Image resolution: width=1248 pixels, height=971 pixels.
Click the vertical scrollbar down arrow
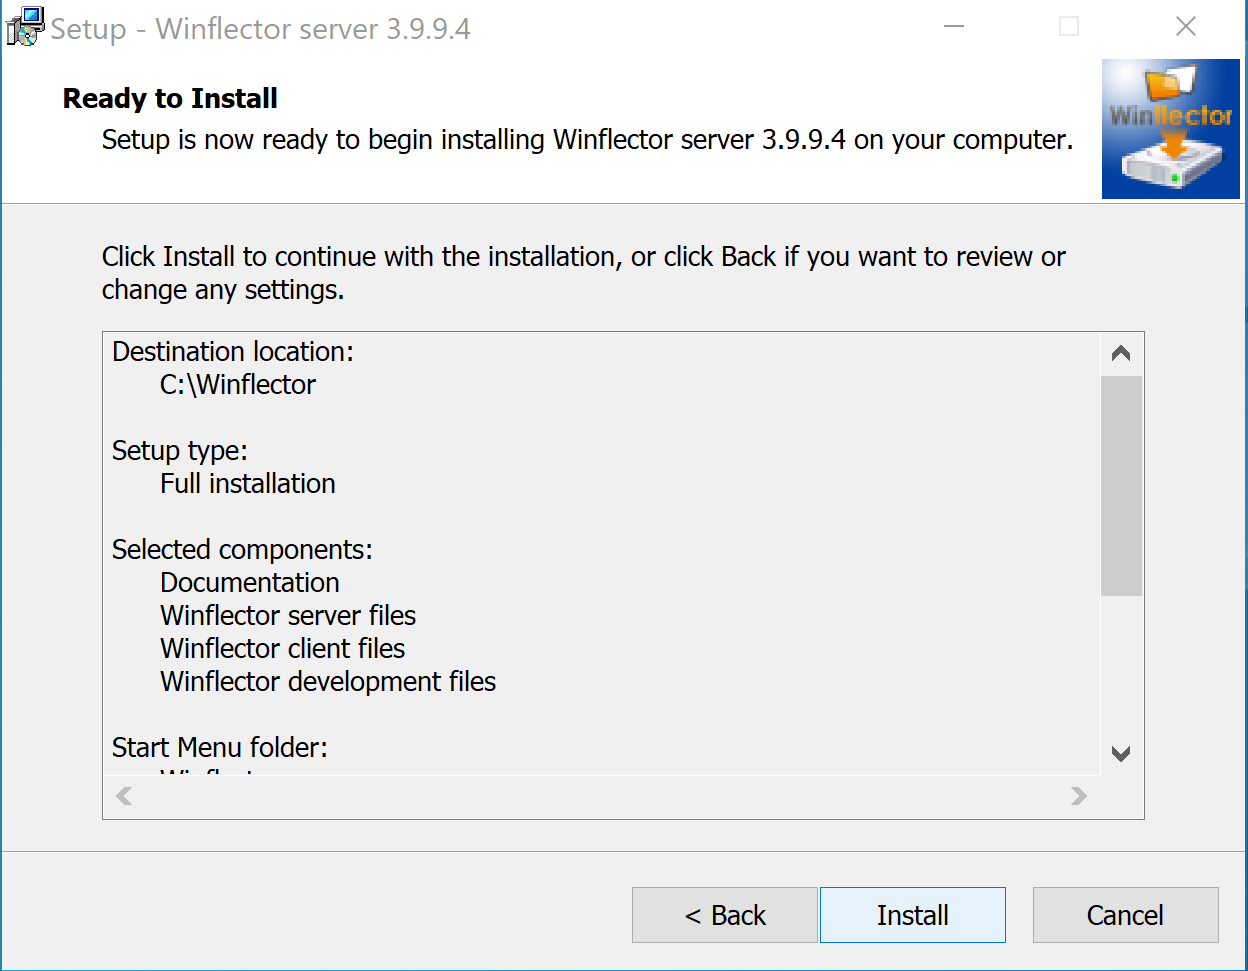[1121, 754]
